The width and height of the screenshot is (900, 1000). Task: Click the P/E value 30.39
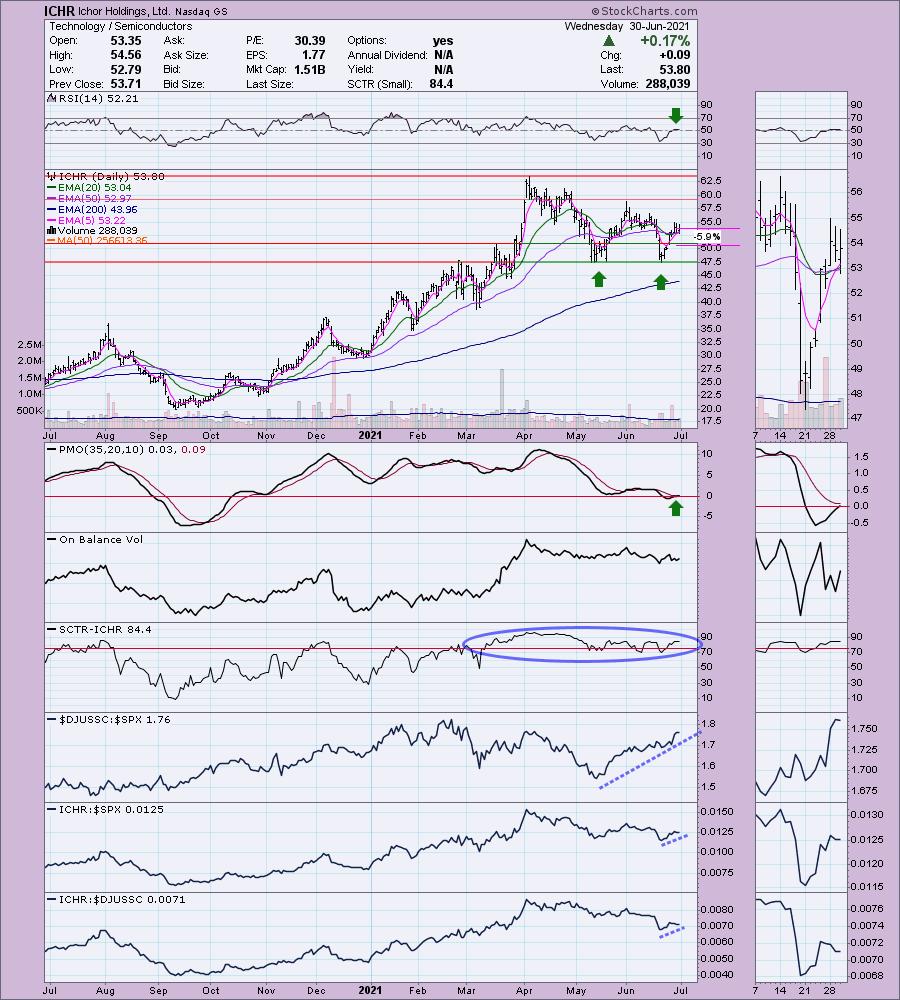tap(309, 41)
